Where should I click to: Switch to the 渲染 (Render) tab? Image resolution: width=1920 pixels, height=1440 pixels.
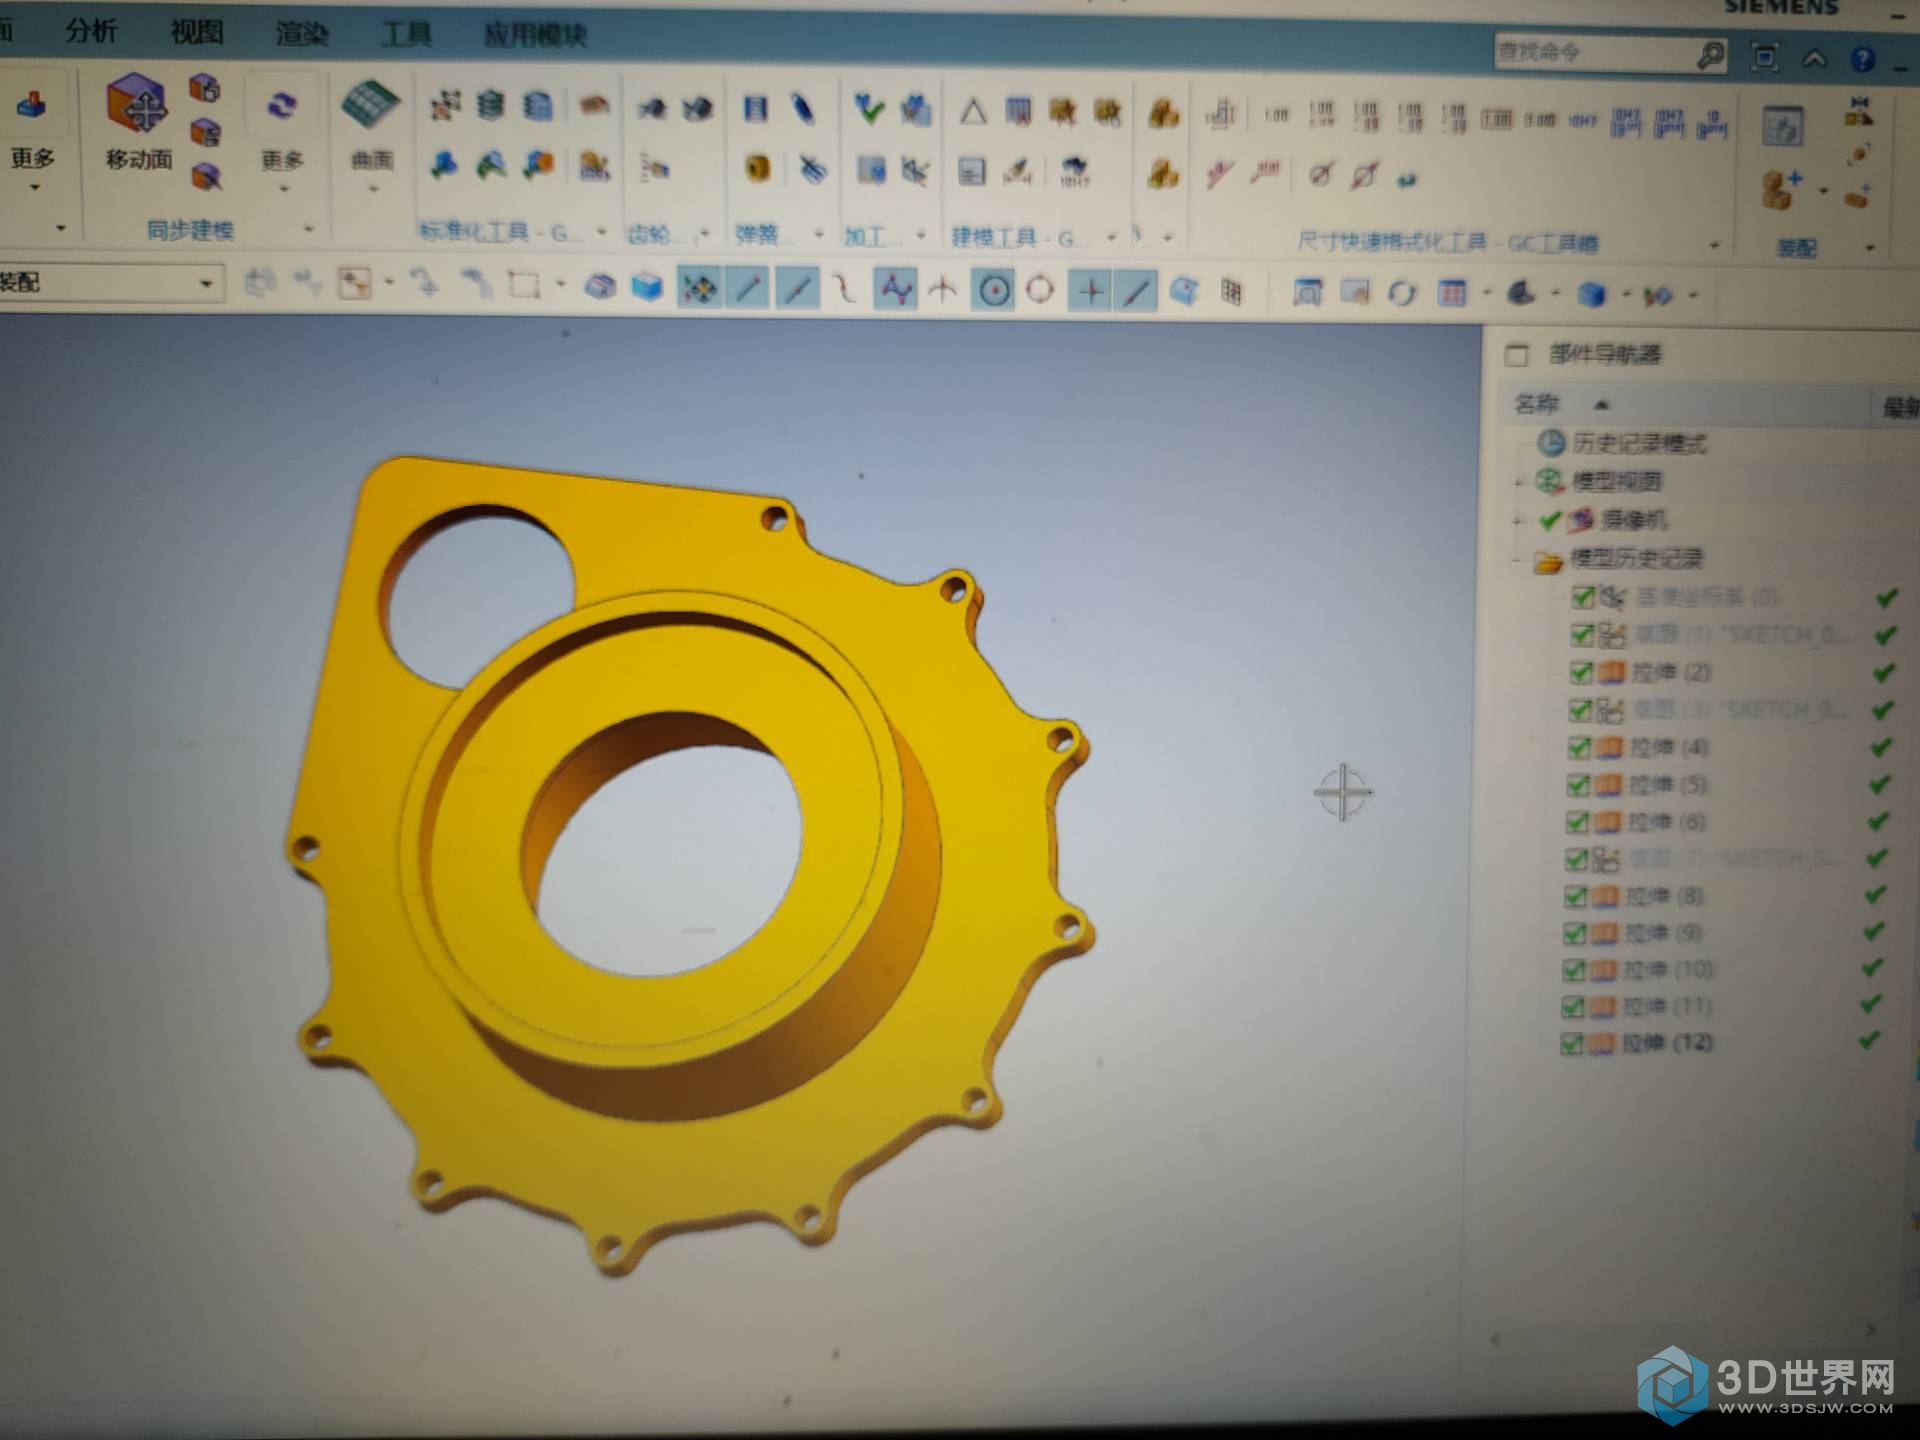pyautogui.click(x=301, y=34)
